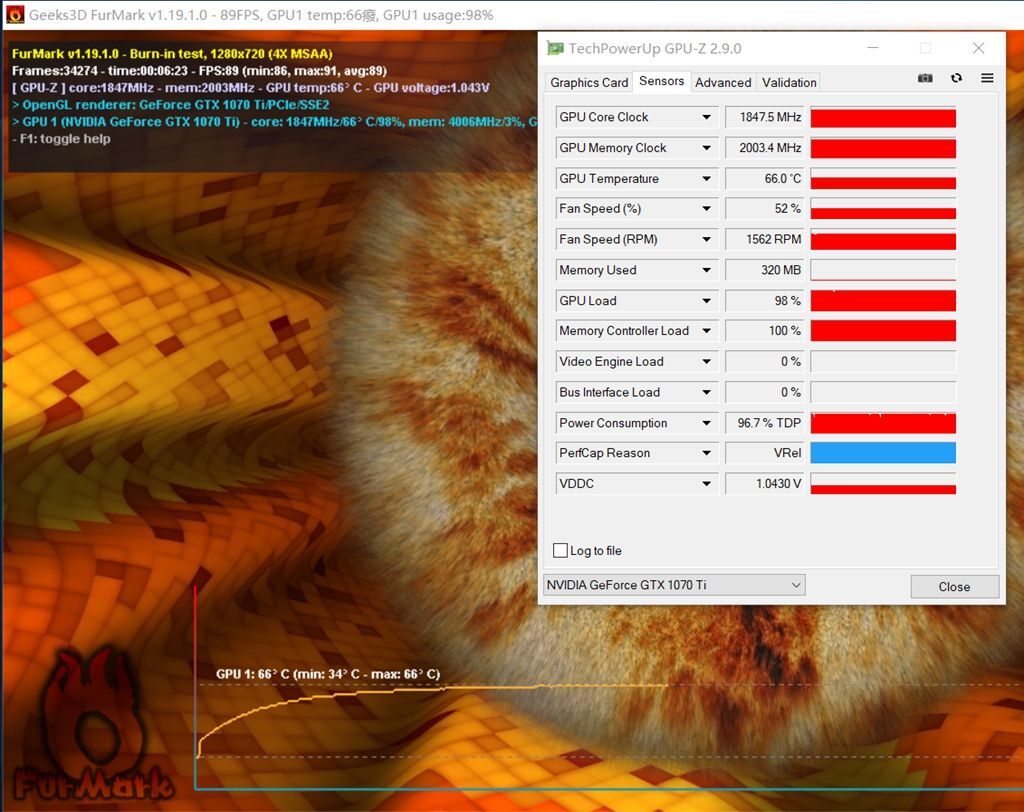Image resolution: width=1024 pixels, height=812 pixels.
Task: Select GPU from NVIDIA GeForce GTX 1070 Ti combo box
Action: point(674,585)
